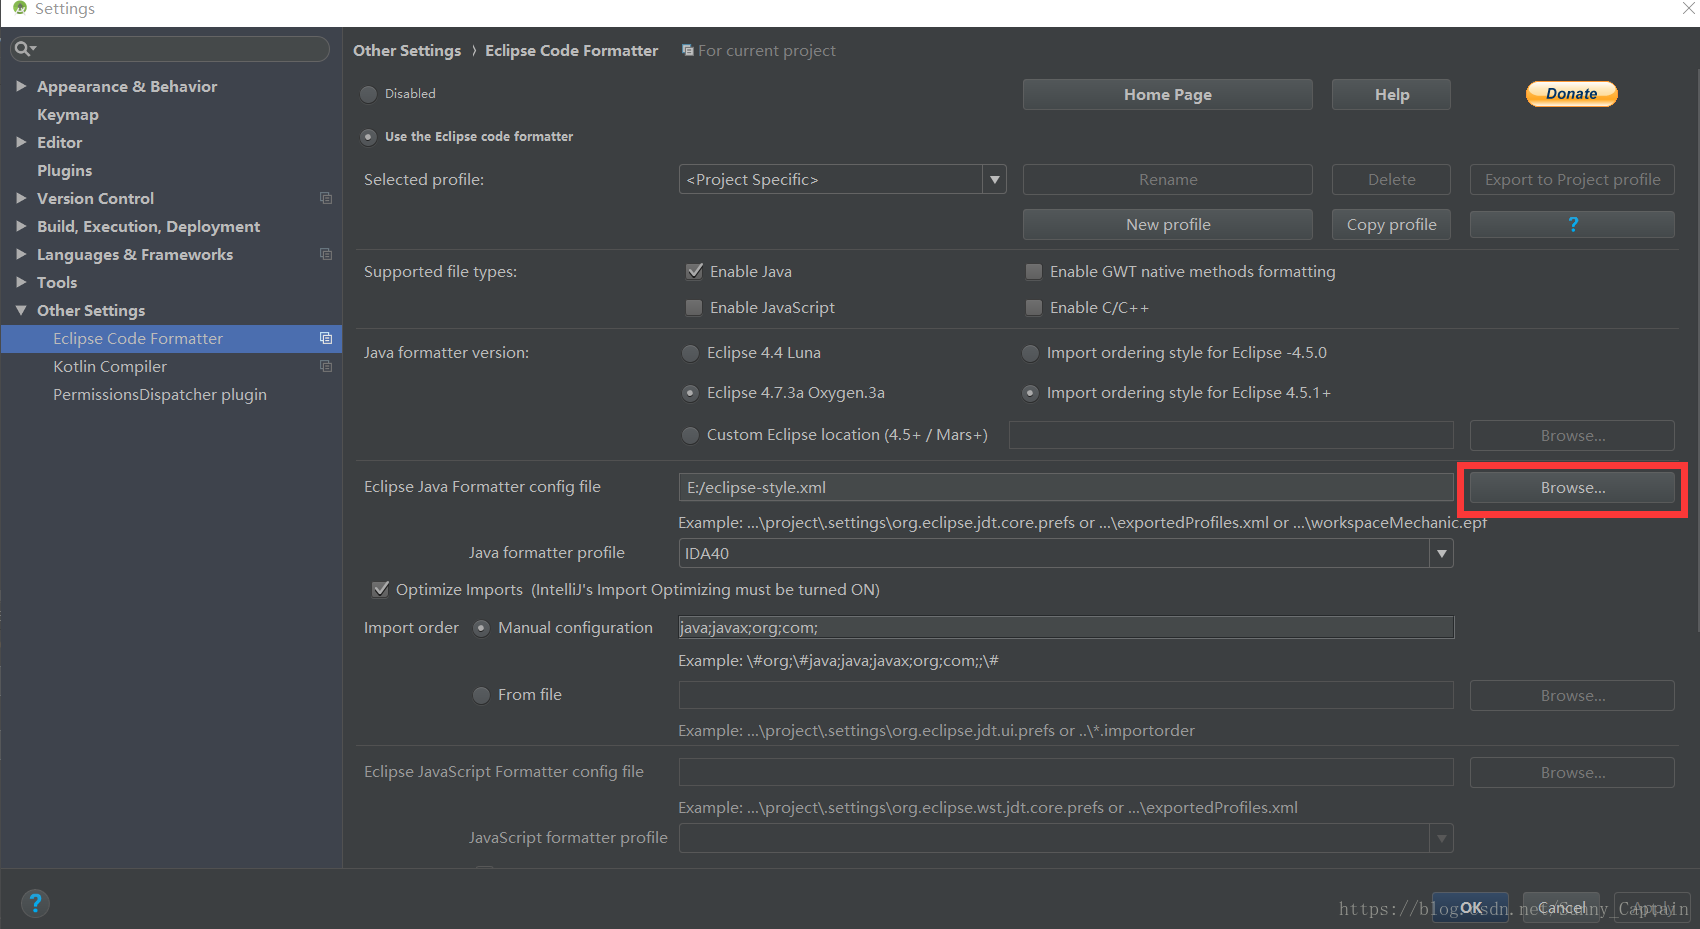The width and height of the screenshot is (1700, 929).
Task: Expand the Editor settings node
Action: coord(21,142)
